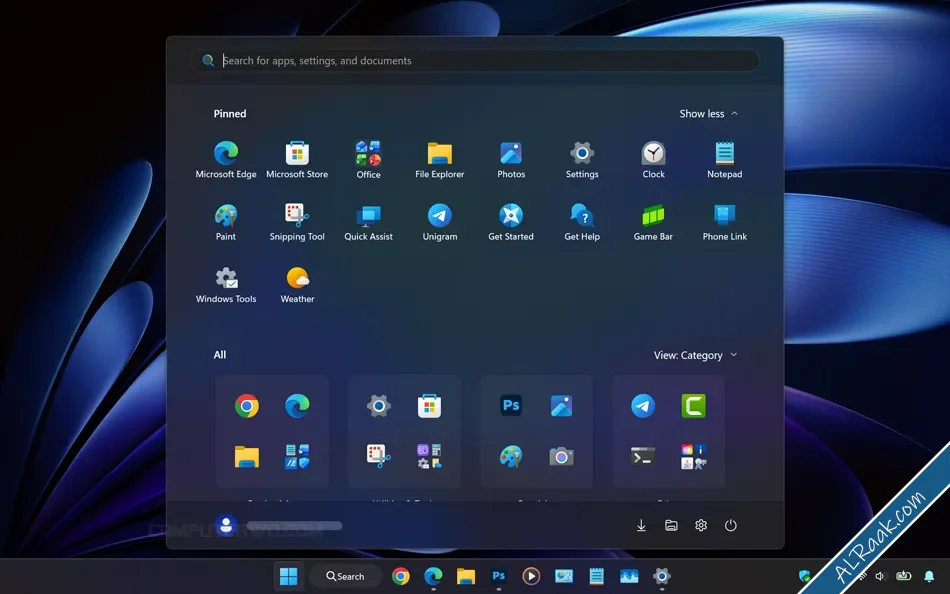
Task: Launch the pinned Notepad app
Action: pos(725,159)
